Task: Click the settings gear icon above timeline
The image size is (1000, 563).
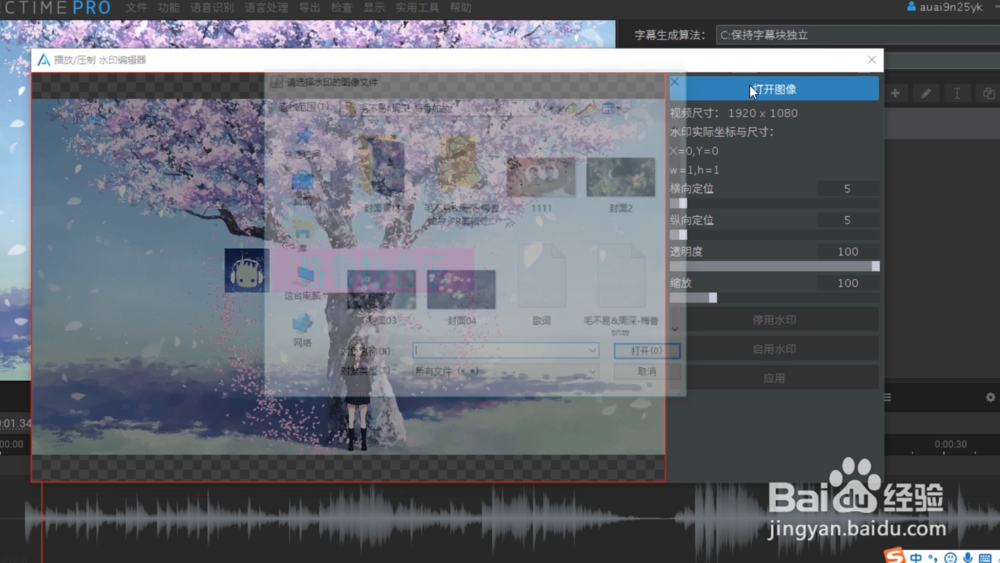Action: tap(990, 397)
